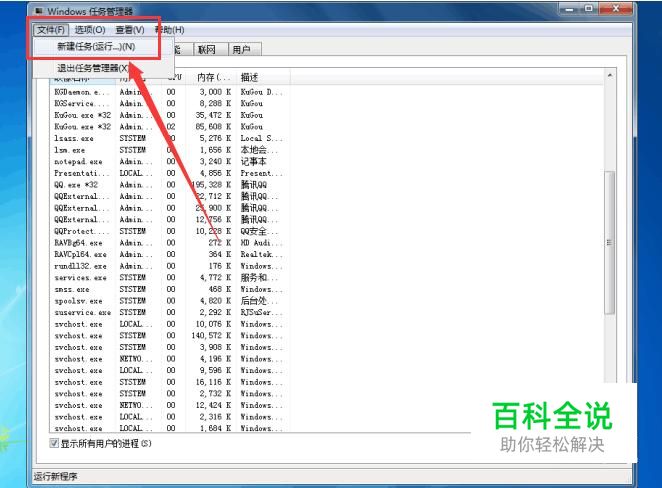Select the KGService process row
Screen dimensions: 662x488
point(169,103)
